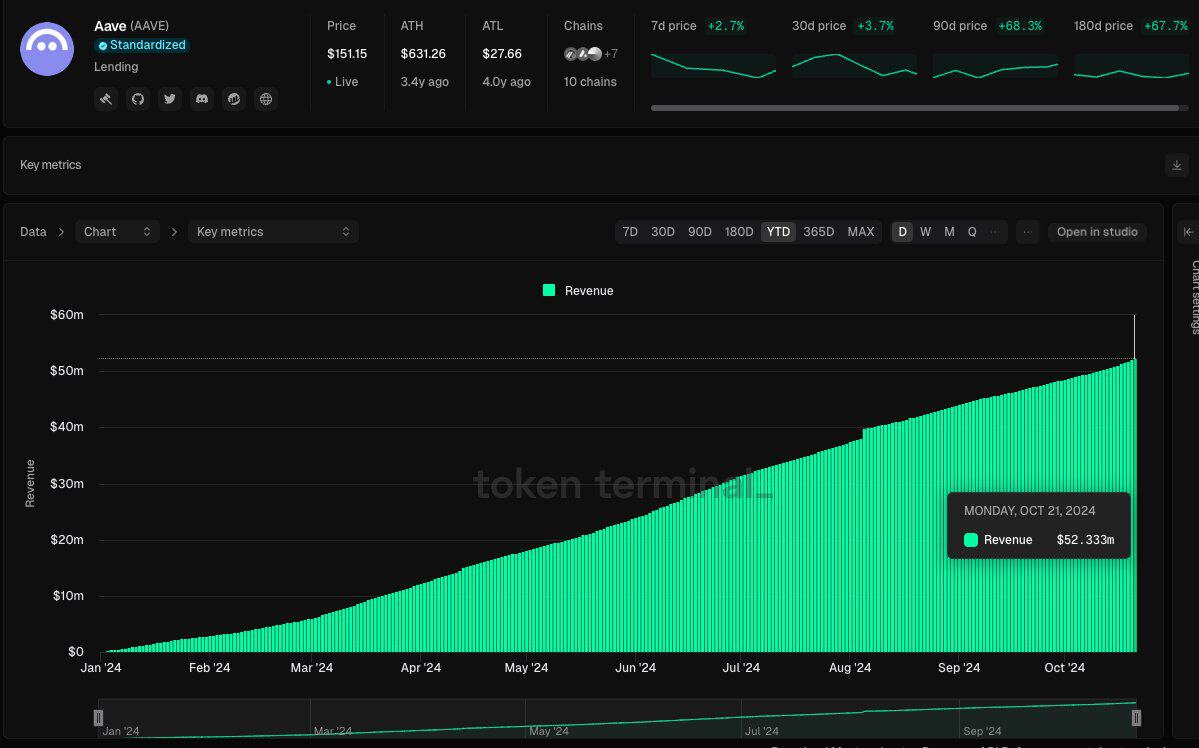1199x748 pixels.
Task: Open the more options ellipsis menu
Action: tap(1027, 232)
